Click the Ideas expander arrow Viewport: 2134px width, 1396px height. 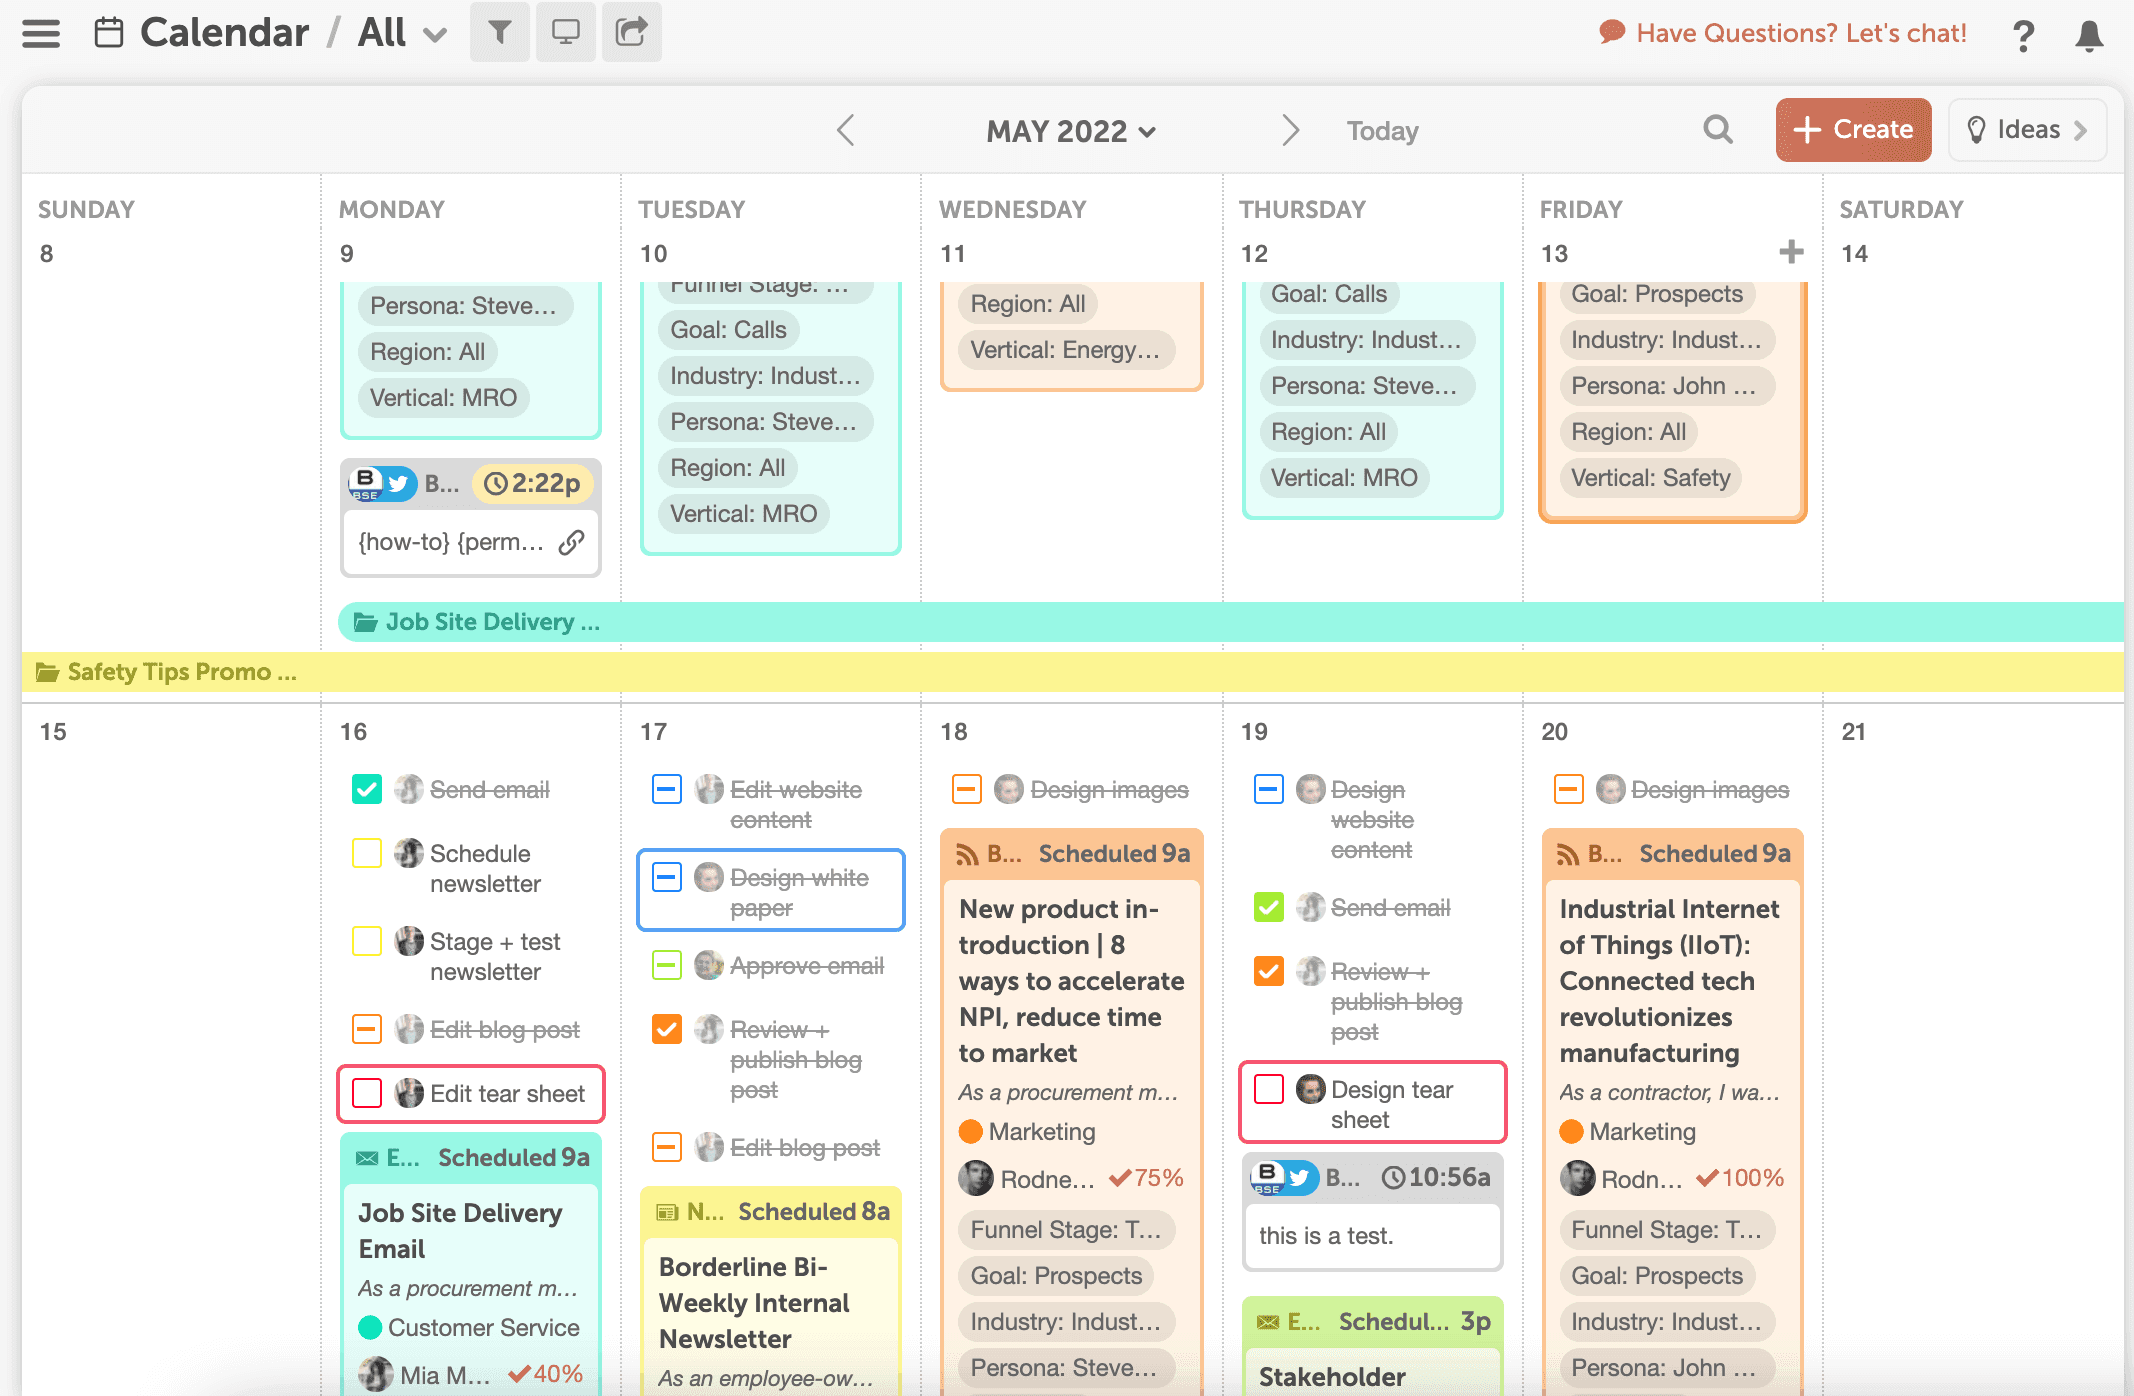[2087, 129]
